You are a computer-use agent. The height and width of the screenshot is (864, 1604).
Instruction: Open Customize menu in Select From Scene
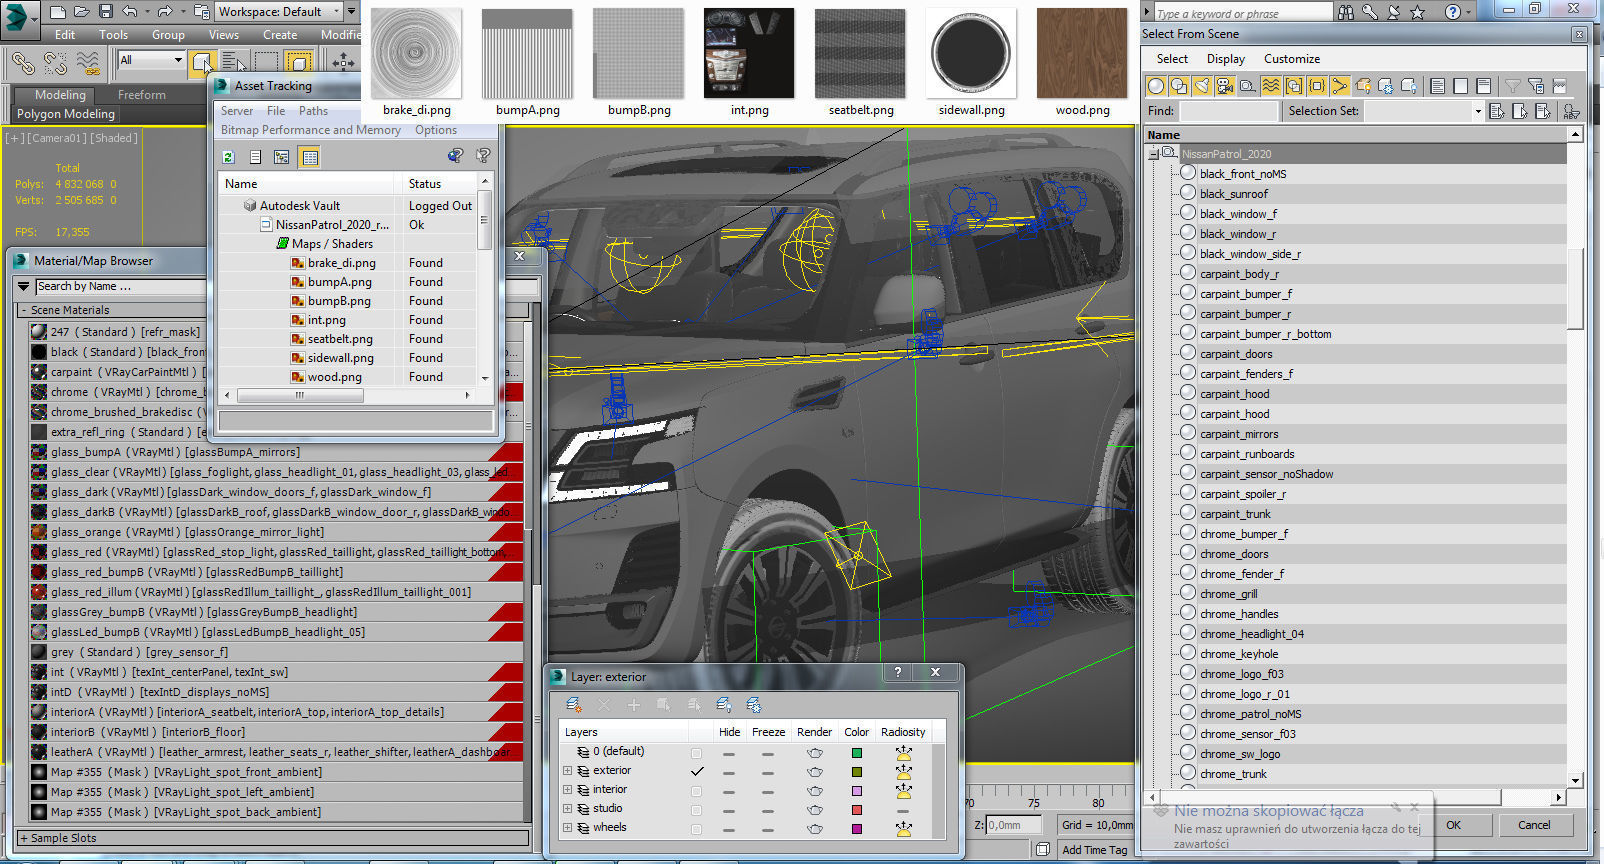pos(1292,59)
